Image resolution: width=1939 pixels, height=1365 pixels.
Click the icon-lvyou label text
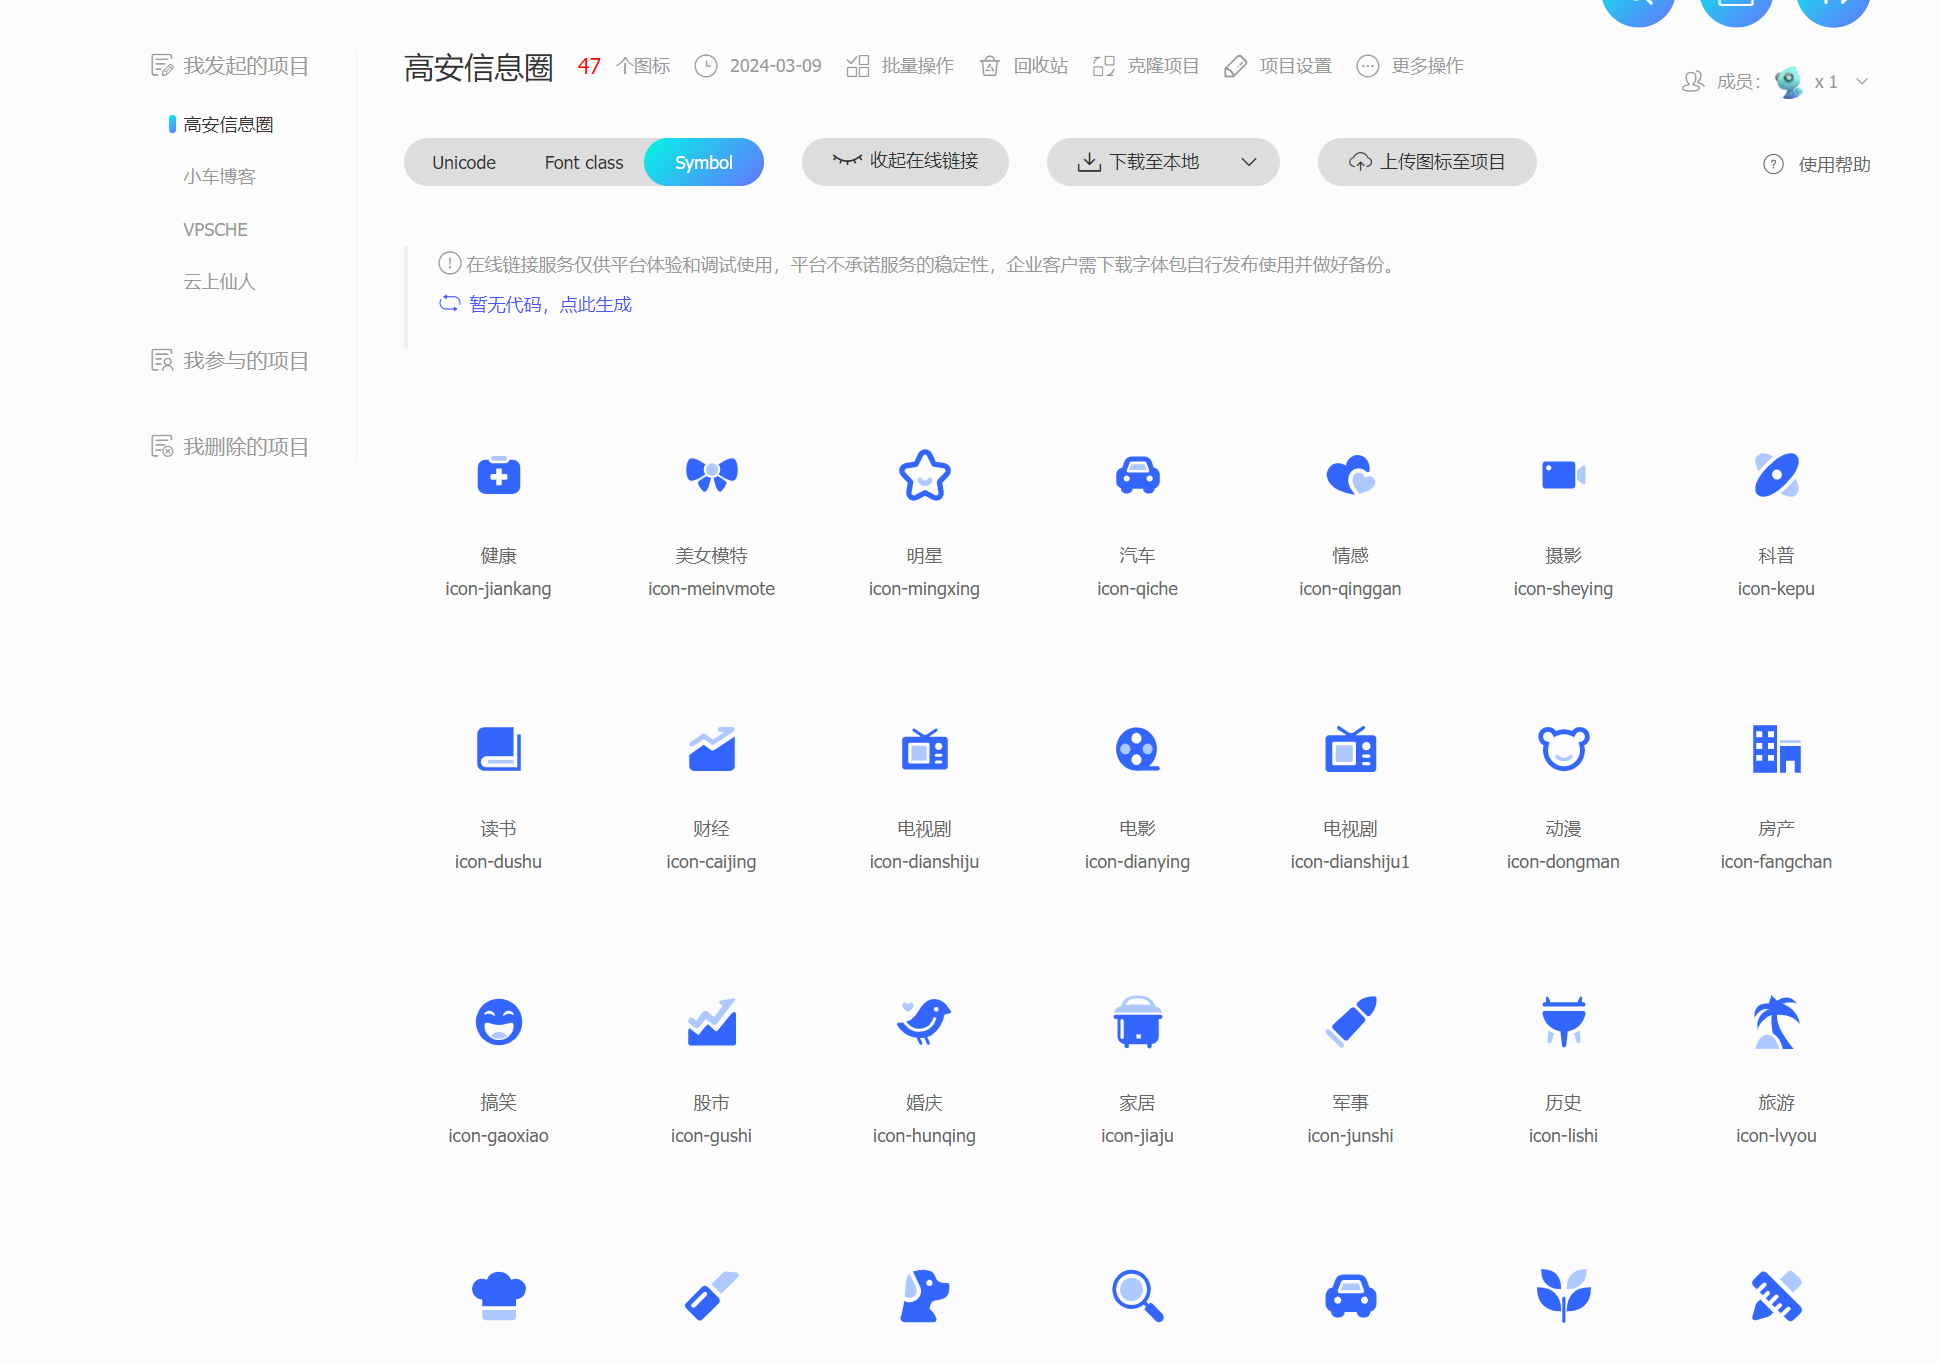1776,1135
